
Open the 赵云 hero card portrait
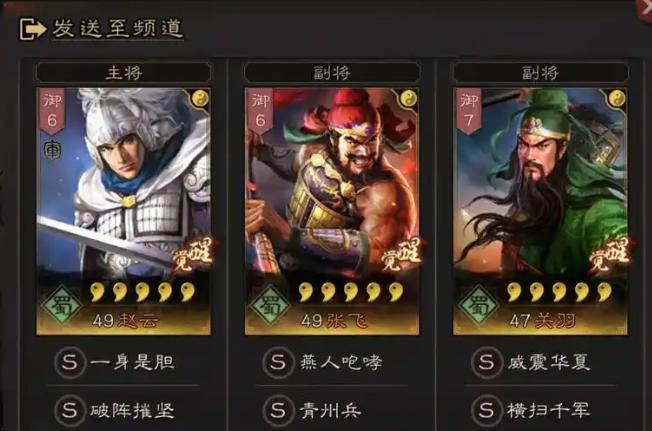[x=123, y=211]
